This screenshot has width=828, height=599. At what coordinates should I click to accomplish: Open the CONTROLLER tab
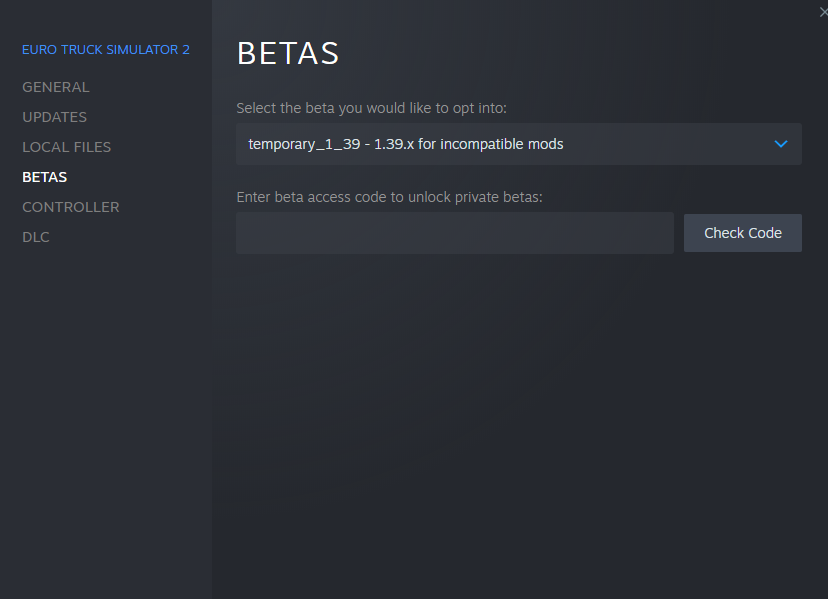tap(71, 207)
